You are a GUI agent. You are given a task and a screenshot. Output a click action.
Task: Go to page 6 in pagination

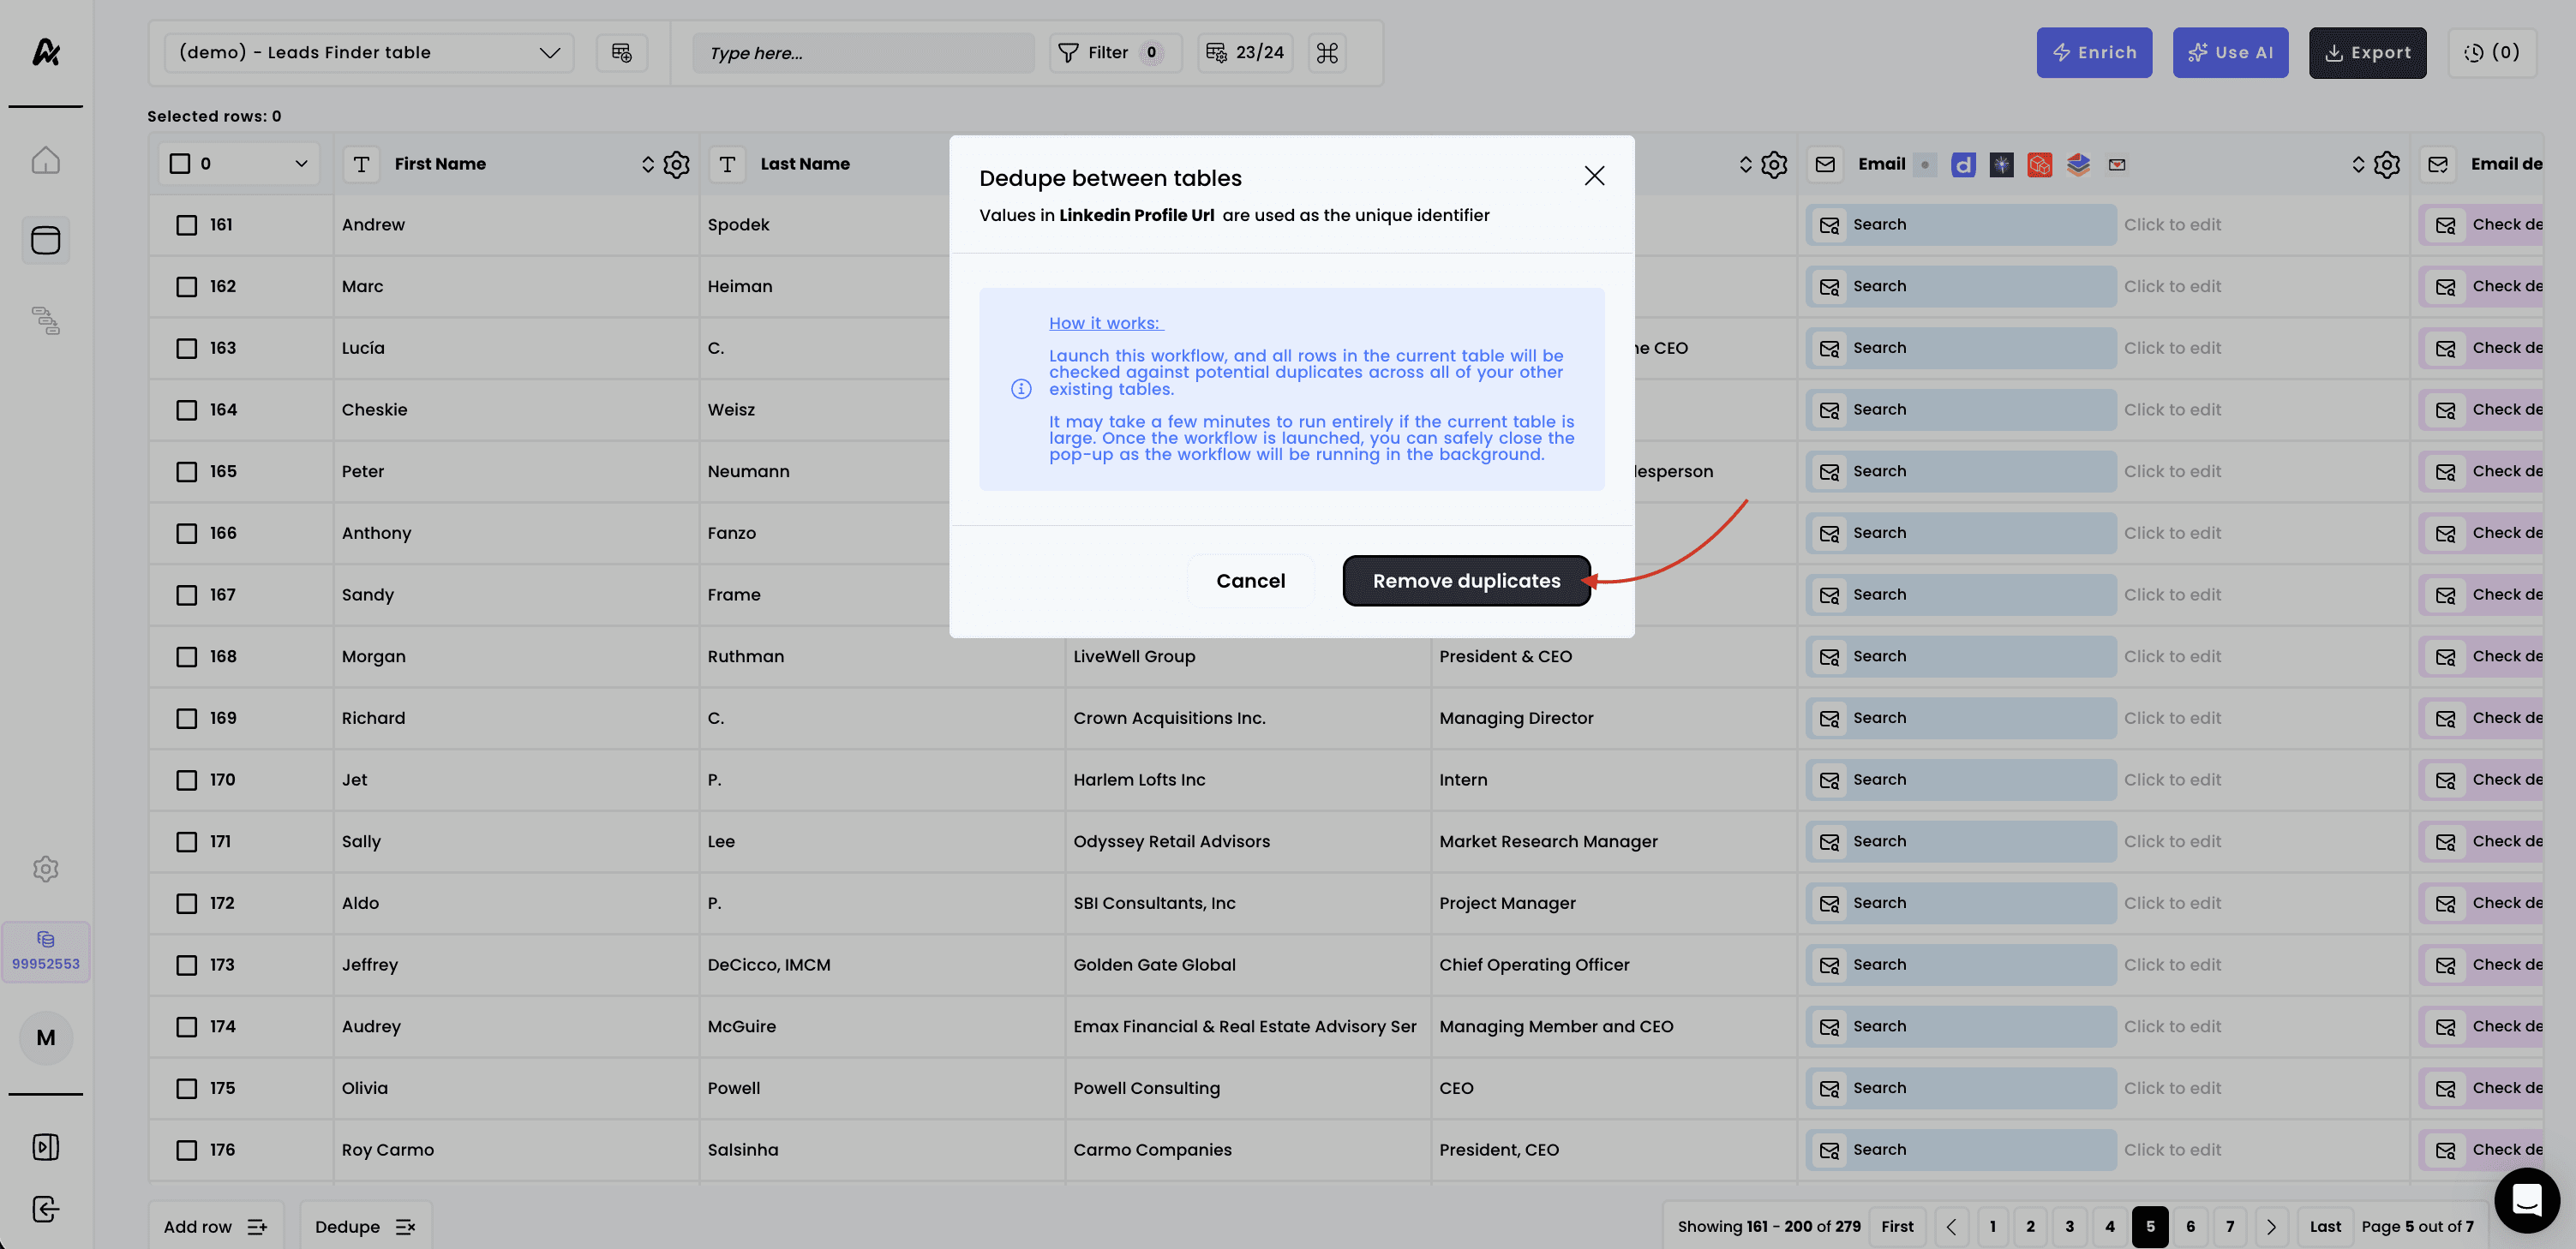pyautogui.click(x=2190, y=1226)
